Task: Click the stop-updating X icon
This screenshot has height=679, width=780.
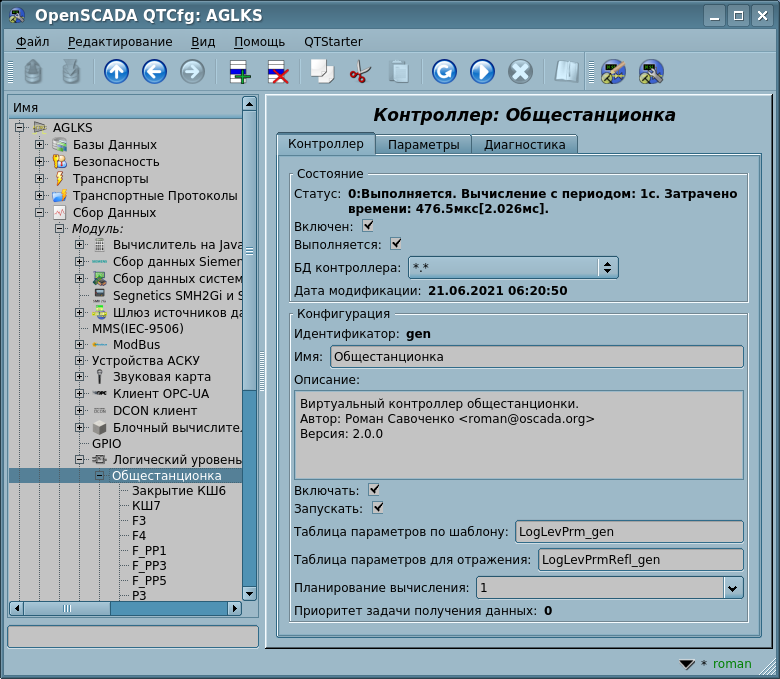Action: pos(520,72)
